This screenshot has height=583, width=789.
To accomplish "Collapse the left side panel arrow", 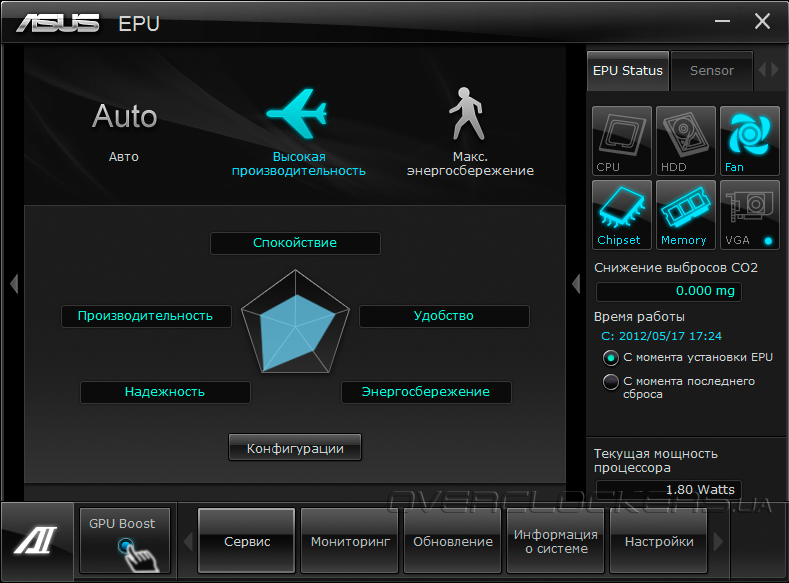I will [14, 284].
